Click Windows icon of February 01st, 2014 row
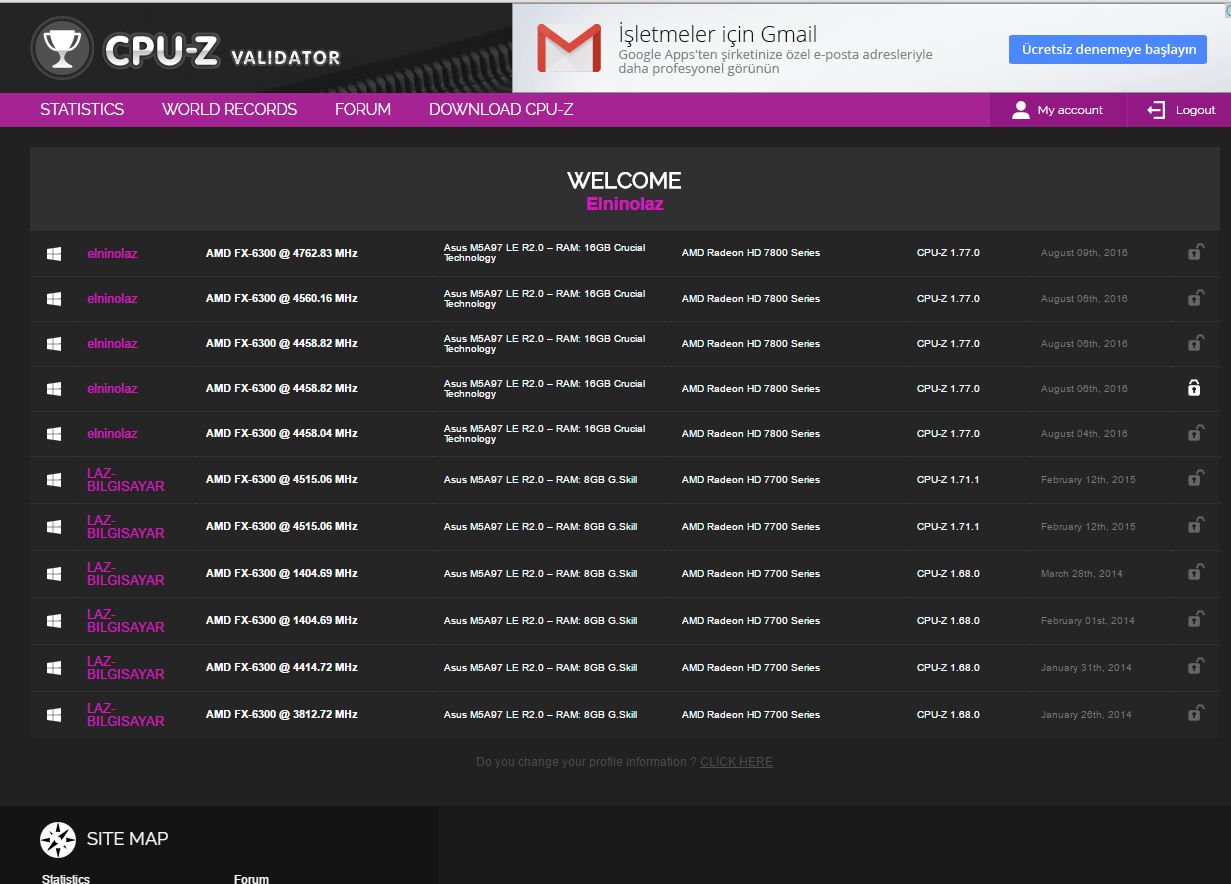The height and width of the screenshot is (884, 1231). (54, 621)
